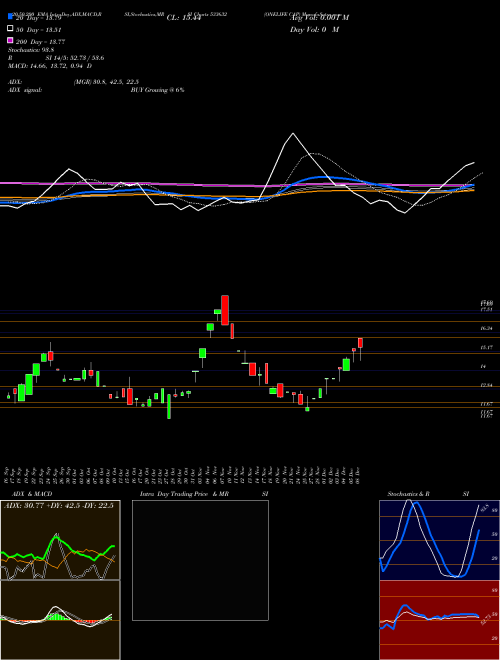Click the magenta 200 Day legend swatch
The width and height of the screenshot is (500, 660).
tap(10, 40)
